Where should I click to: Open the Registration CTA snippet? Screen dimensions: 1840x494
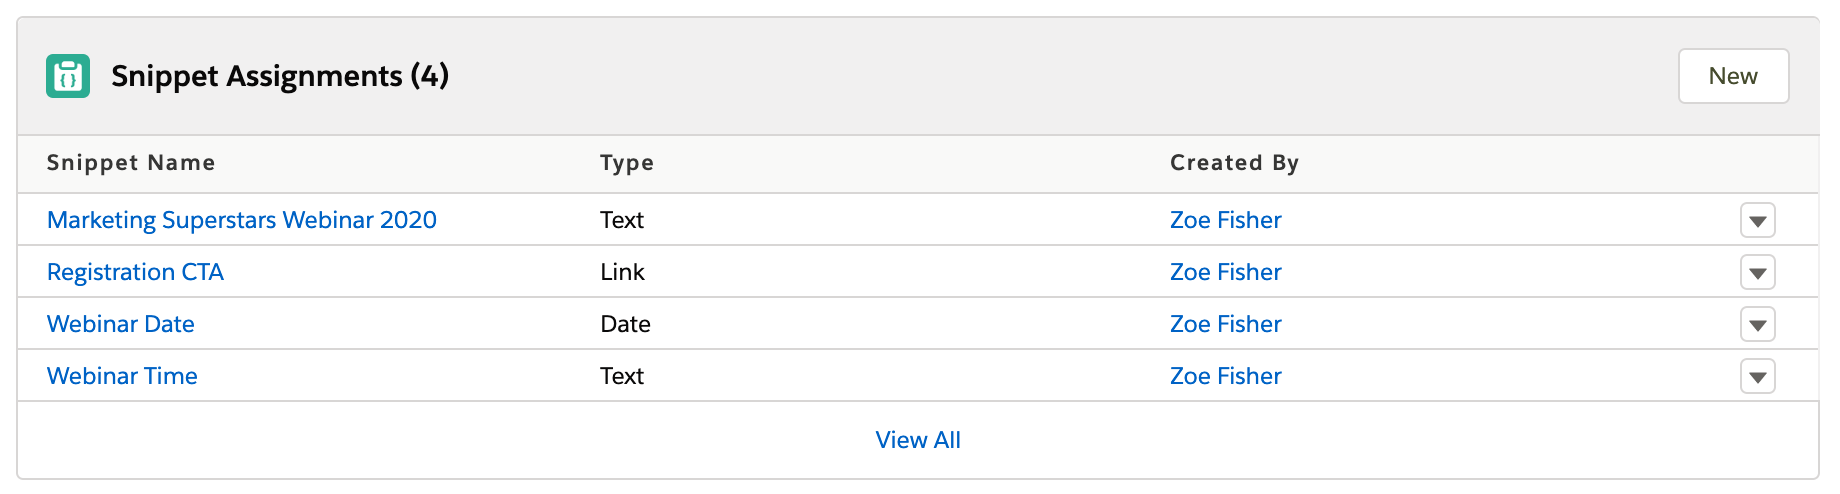pyautogui.click(x=135, y=272)
